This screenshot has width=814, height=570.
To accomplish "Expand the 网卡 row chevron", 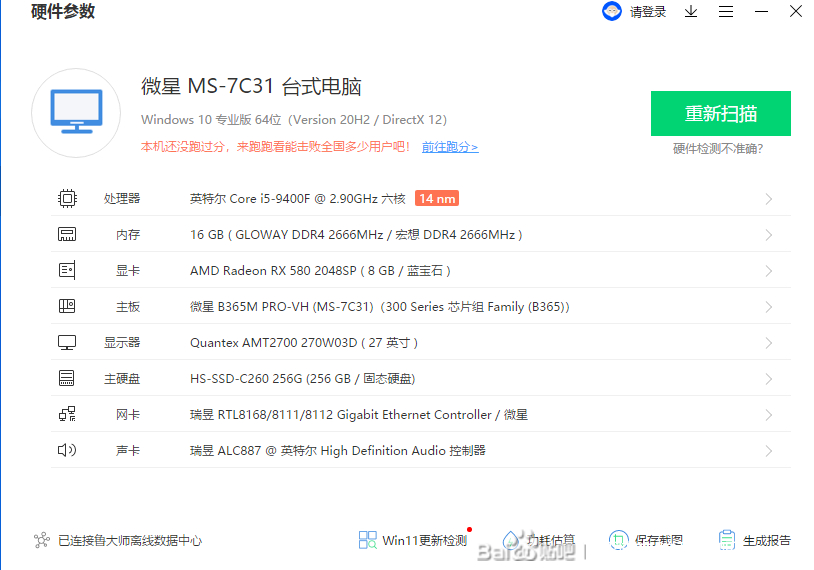I will click(x=769, y=415).
